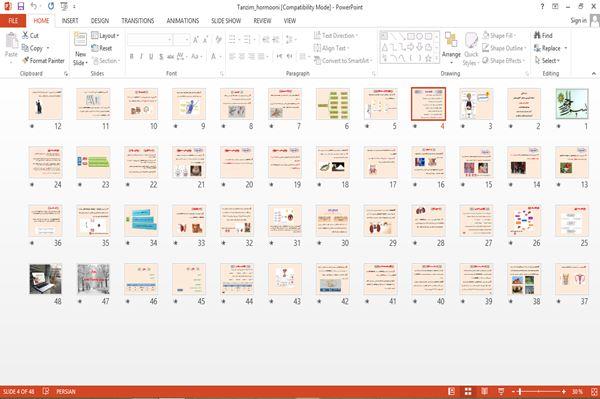Image resolution: width=600 pixels, height=399 pixels.
Task: Select slide 48 thumbnail with laptop photo
Action: 46,279
